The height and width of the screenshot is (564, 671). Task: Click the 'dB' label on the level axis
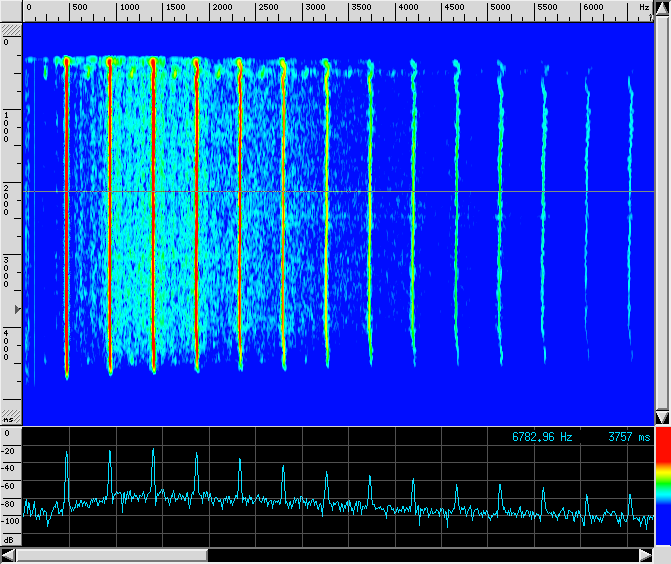point(10,539)
